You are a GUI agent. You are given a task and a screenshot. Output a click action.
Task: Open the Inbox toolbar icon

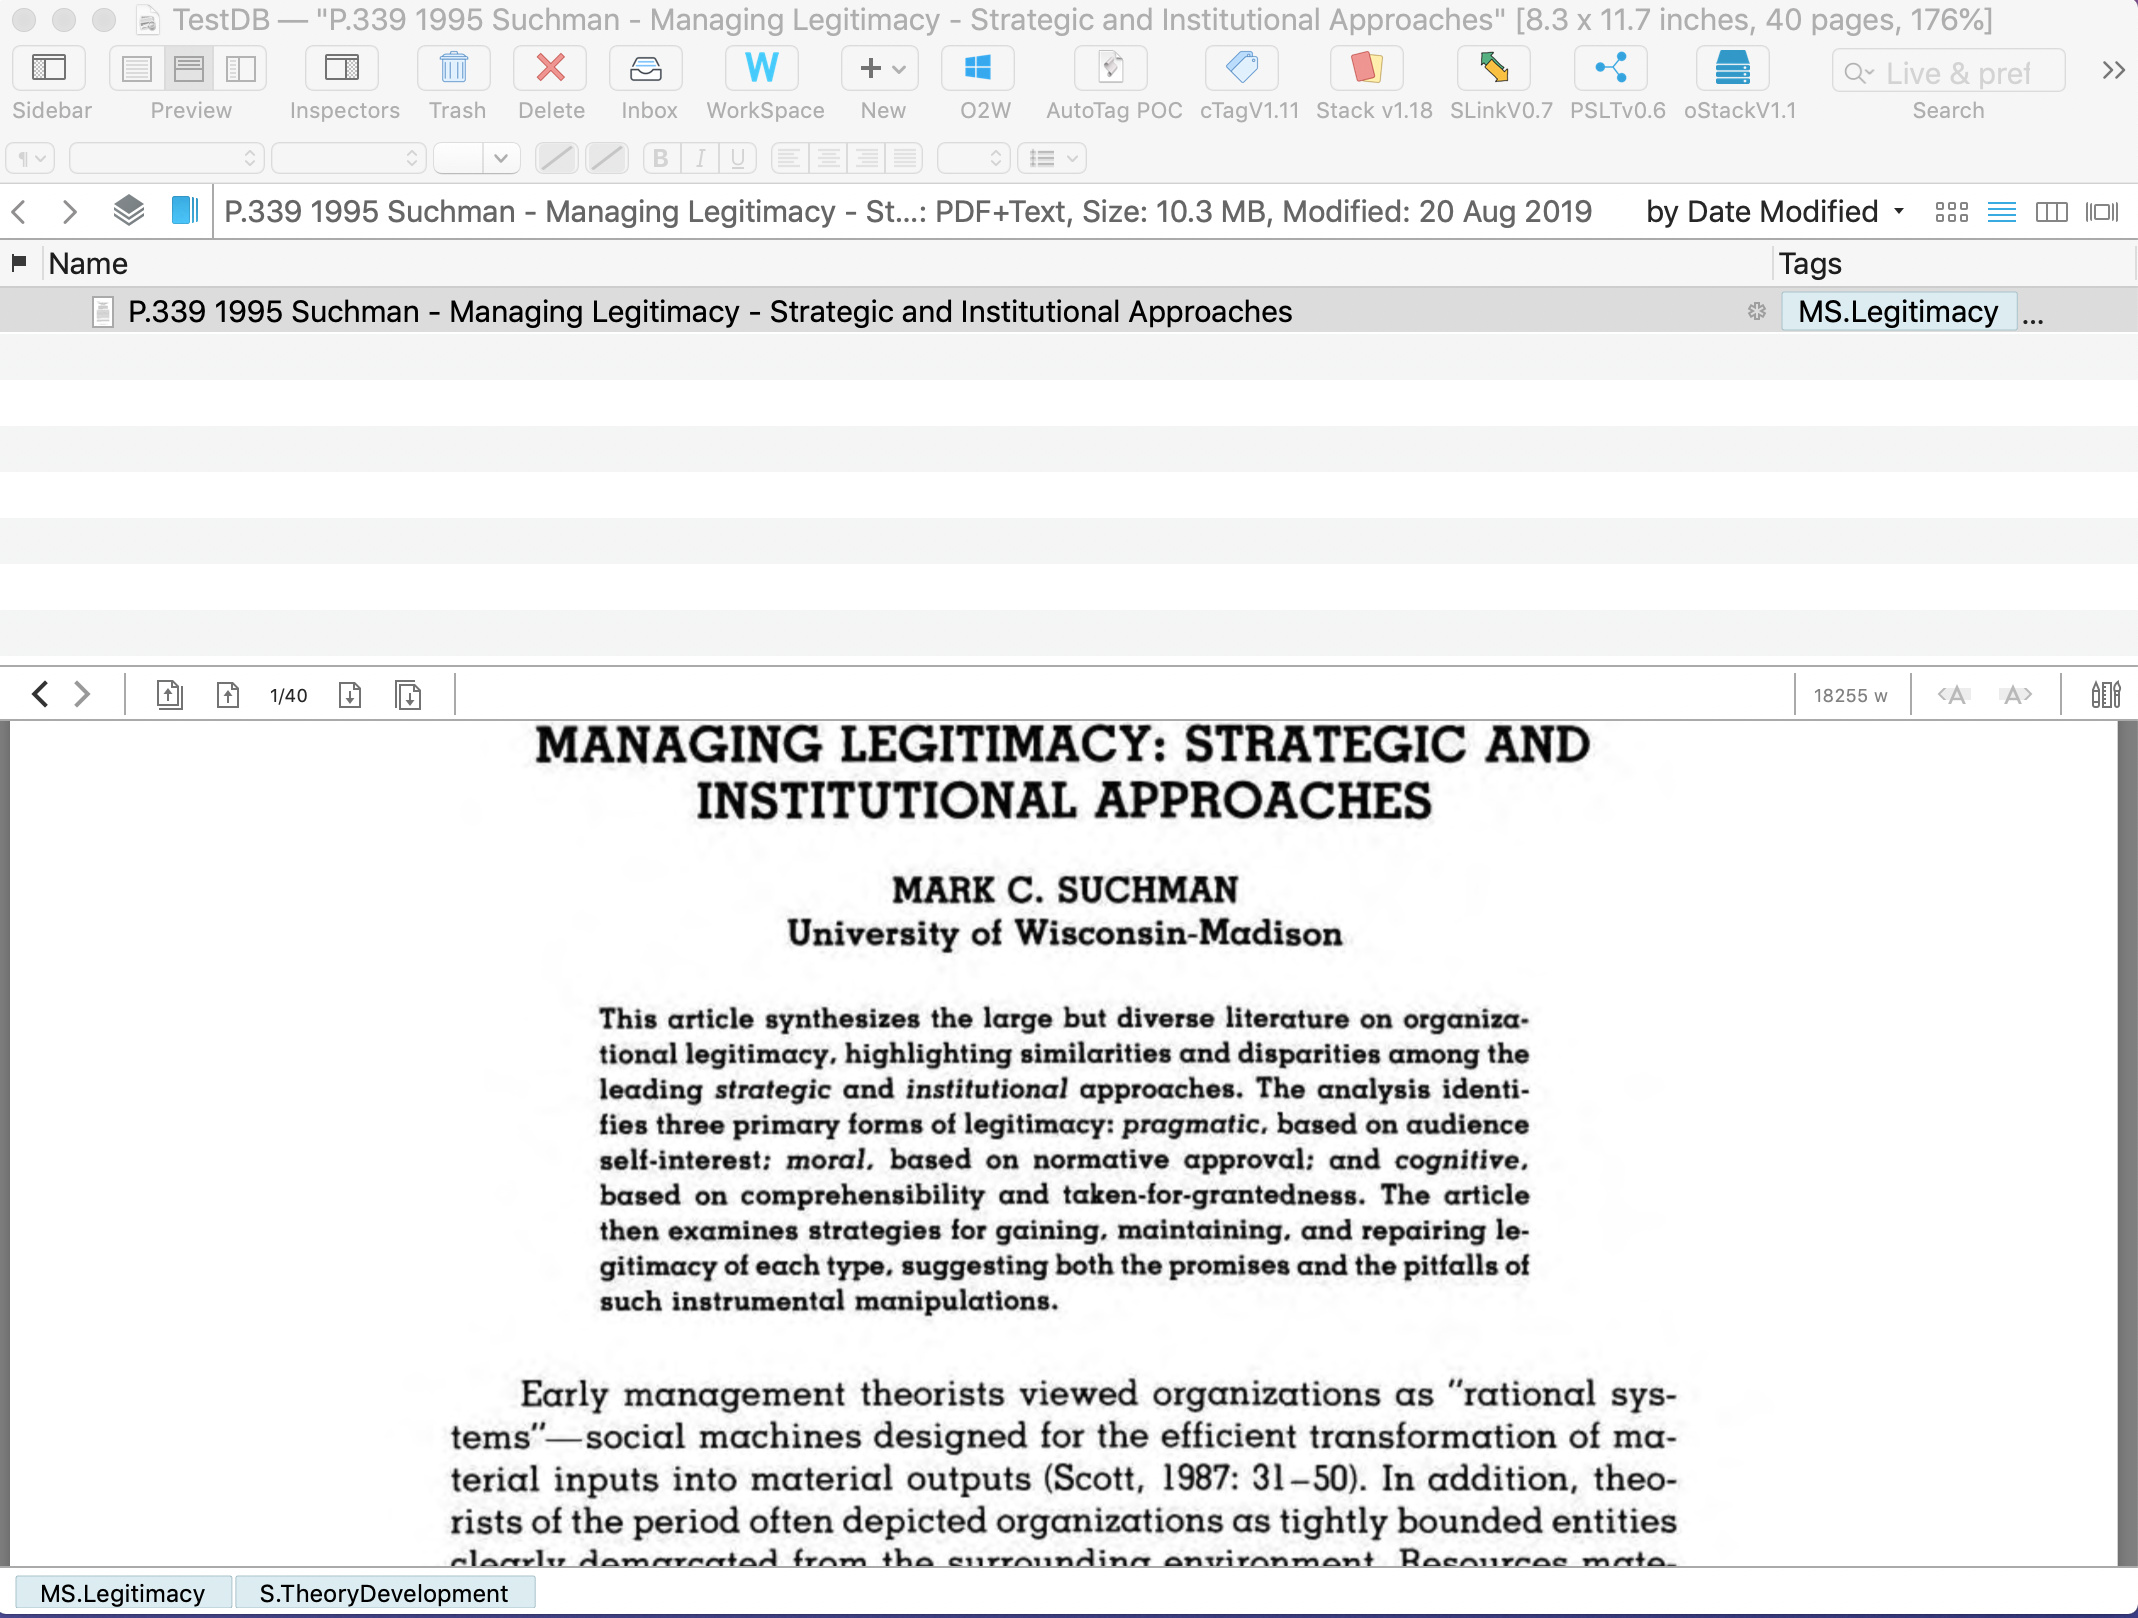click(647, 69)
